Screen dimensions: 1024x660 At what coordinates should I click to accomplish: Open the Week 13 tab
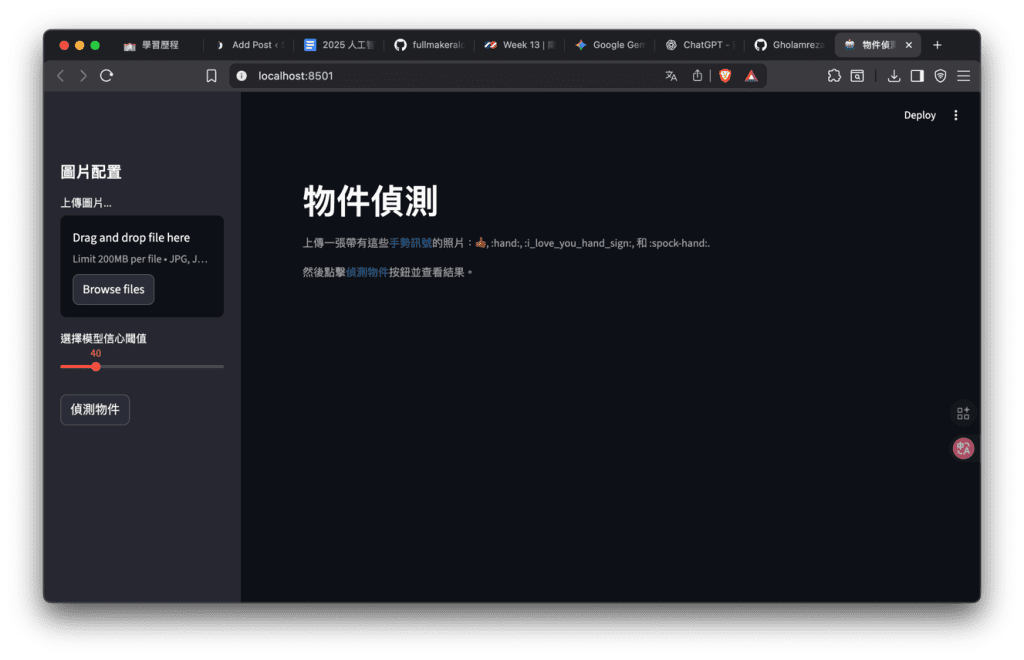[520, 45]
